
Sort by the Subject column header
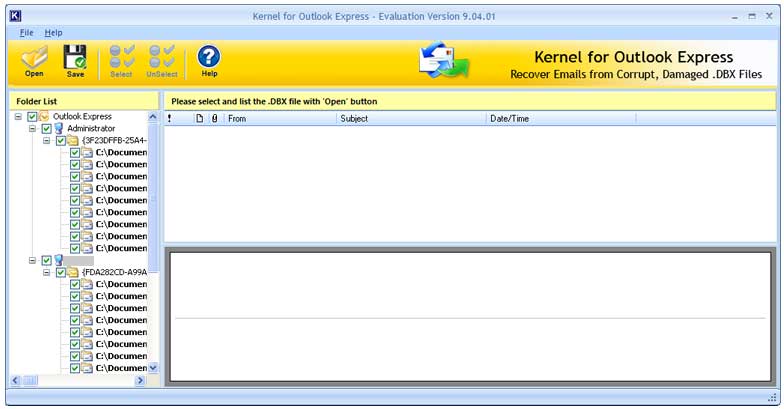[411, 118]
